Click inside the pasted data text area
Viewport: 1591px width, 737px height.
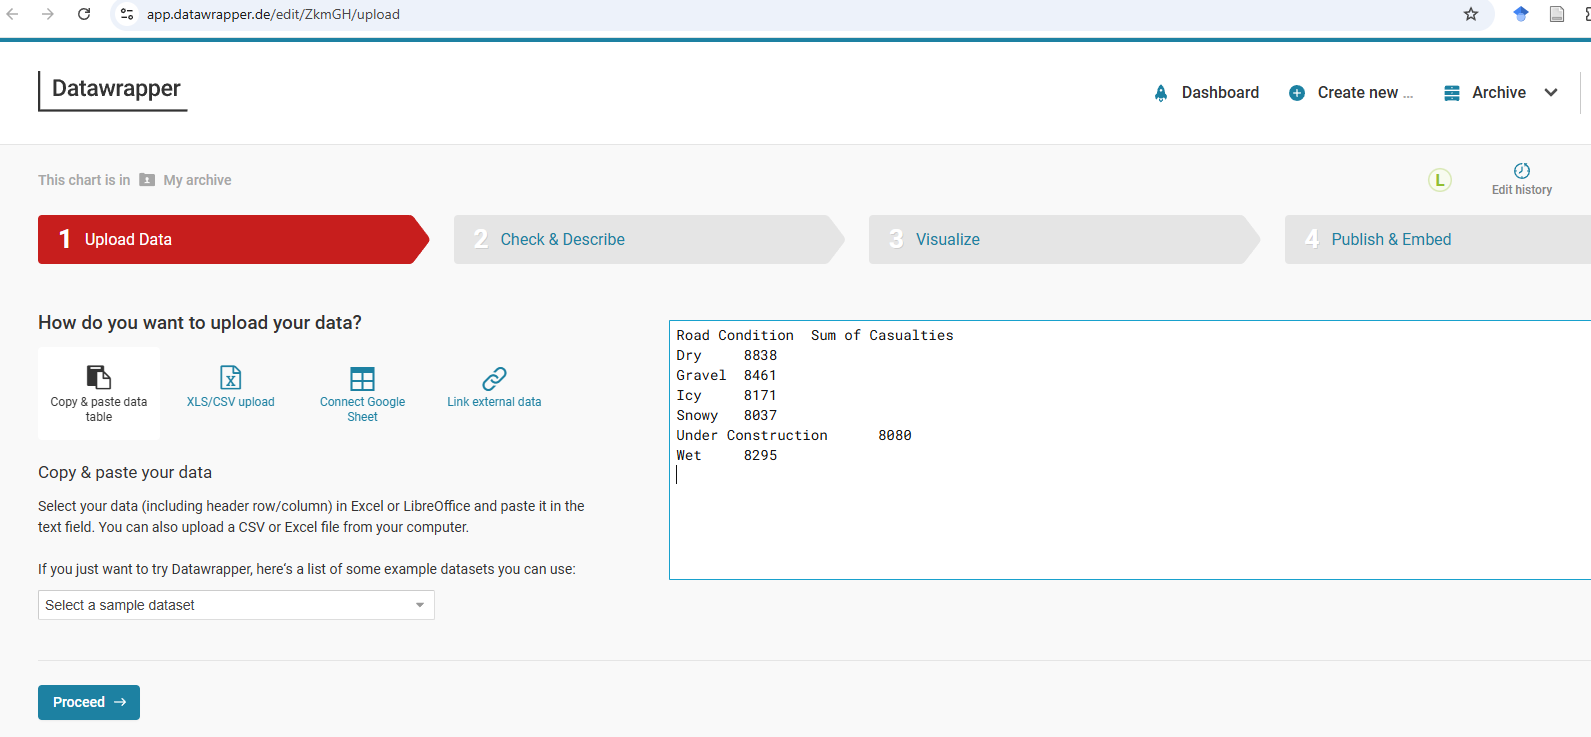[x=1130, y=450]
